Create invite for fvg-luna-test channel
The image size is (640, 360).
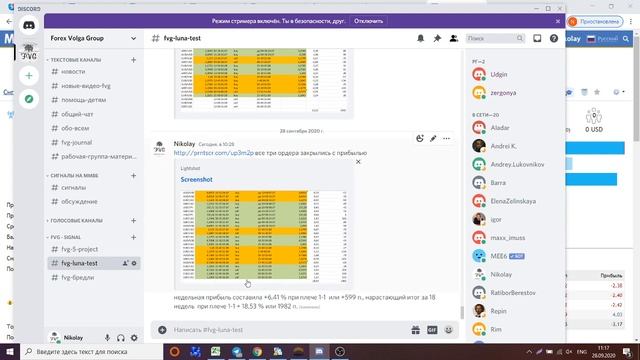[x=125, y=263]
